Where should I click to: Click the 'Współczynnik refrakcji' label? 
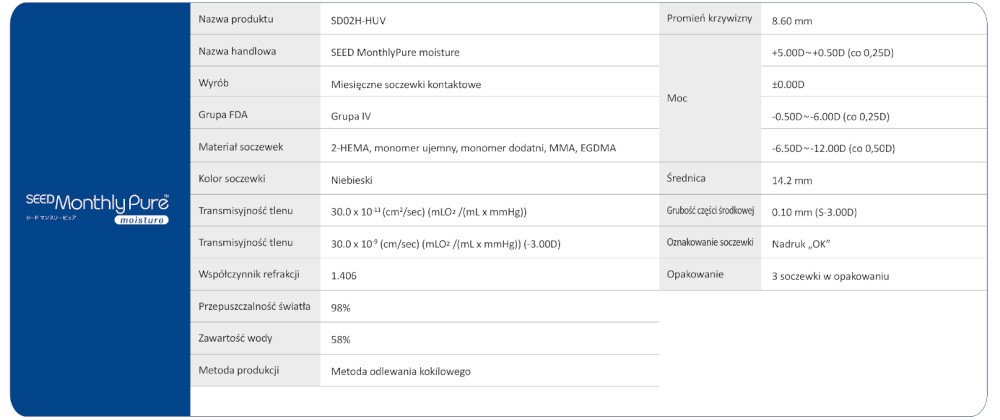coord(249,275)
